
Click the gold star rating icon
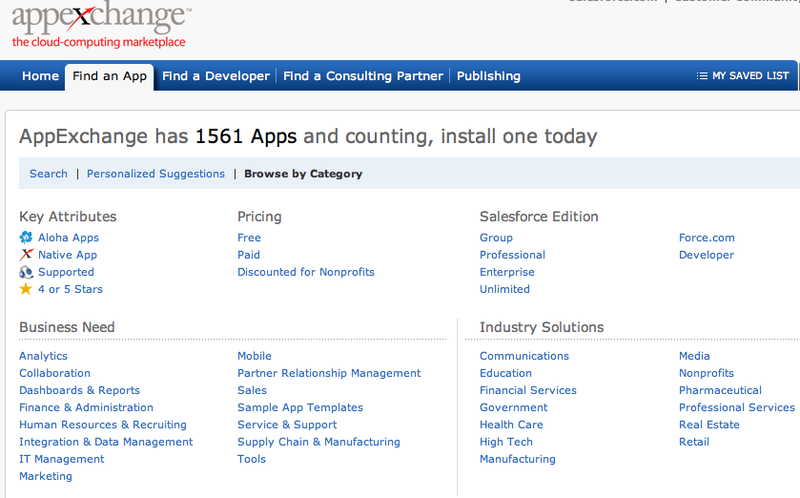(26, 289)
